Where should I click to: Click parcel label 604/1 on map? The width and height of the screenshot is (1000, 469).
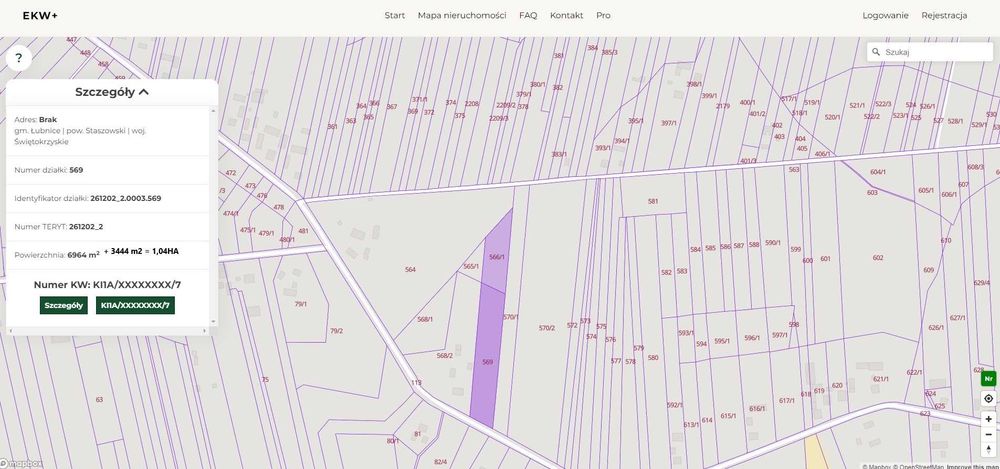tap(878, 172)
